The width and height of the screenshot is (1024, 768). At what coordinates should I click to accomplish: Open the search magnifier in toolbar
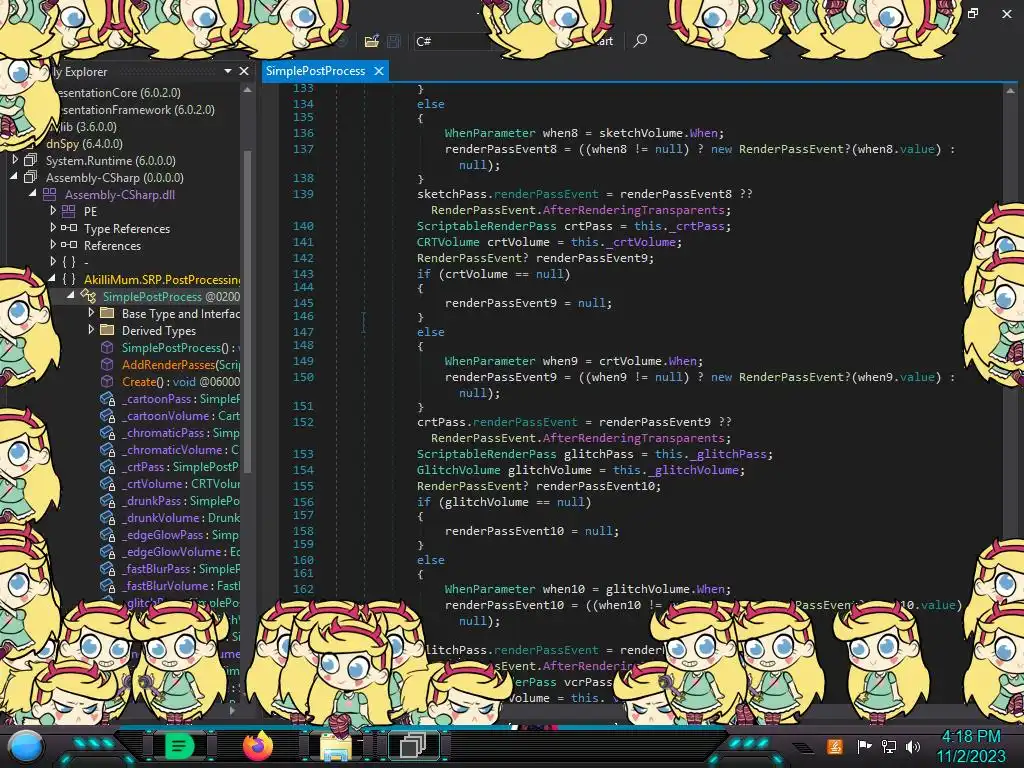(641, 40)
